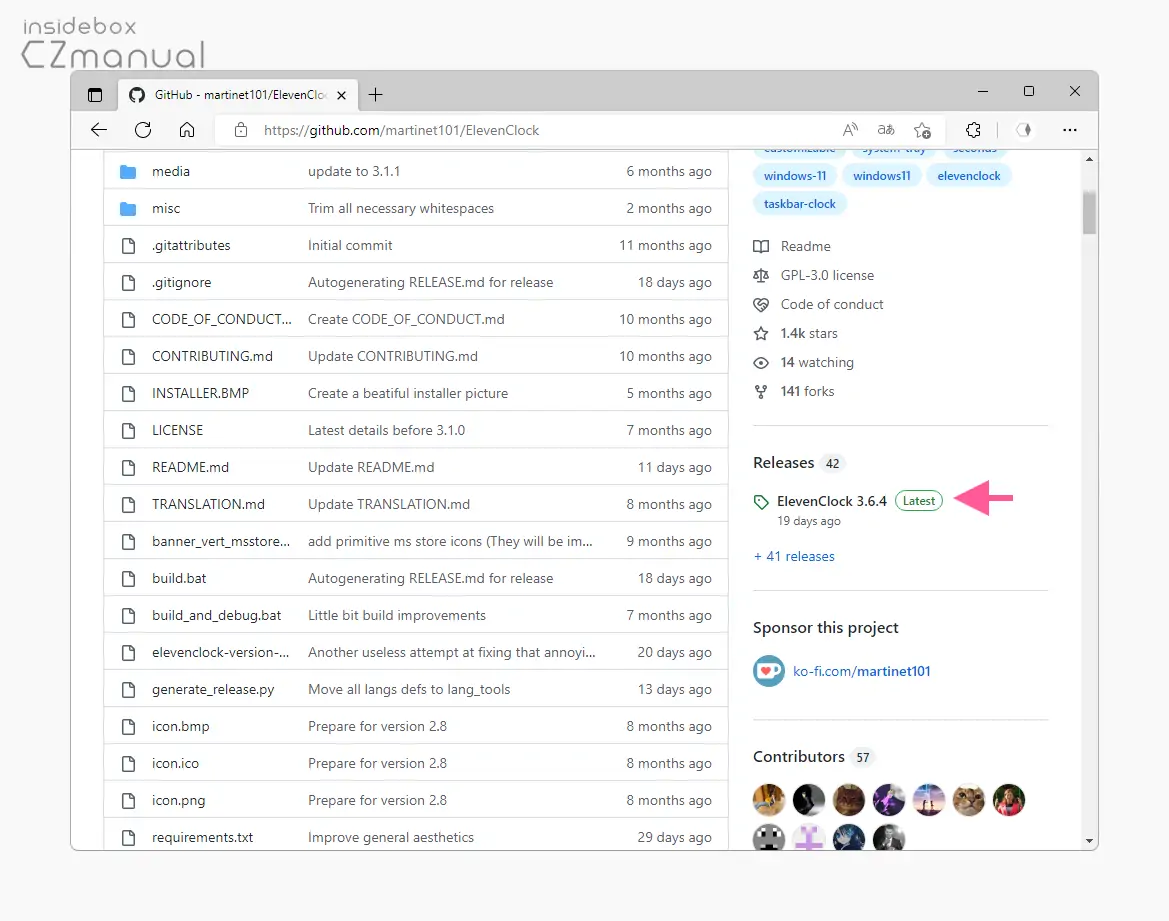Open commit 'Create a beatiful installer picture'

click(x=408, y=393)
